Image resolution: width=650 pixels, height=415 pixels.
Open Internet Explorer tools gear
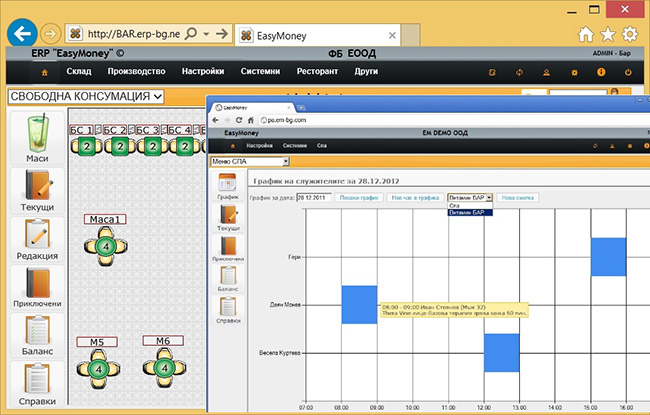(630, 34)
